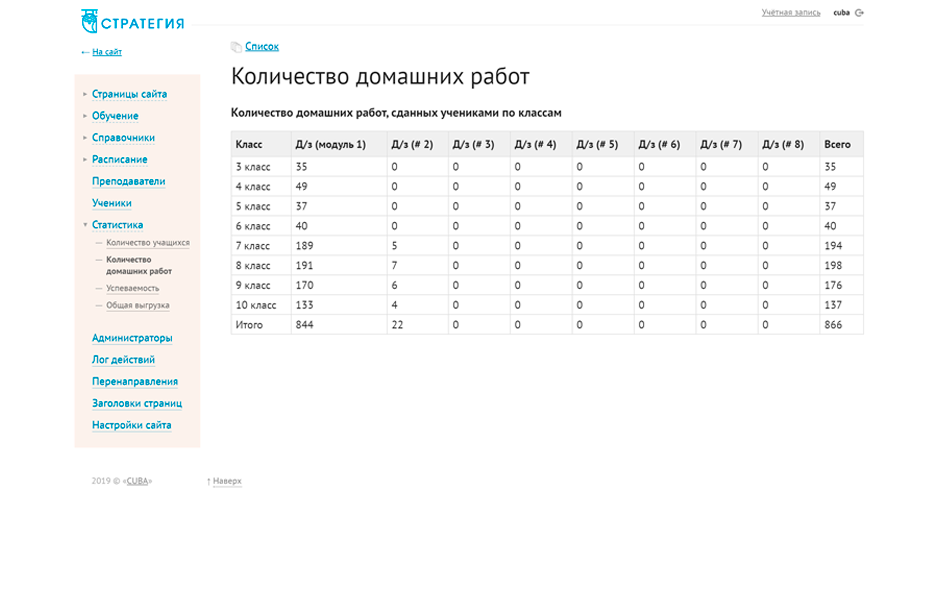Select Количество учащихся submenu item
The image size is (940, 612).
147,243
